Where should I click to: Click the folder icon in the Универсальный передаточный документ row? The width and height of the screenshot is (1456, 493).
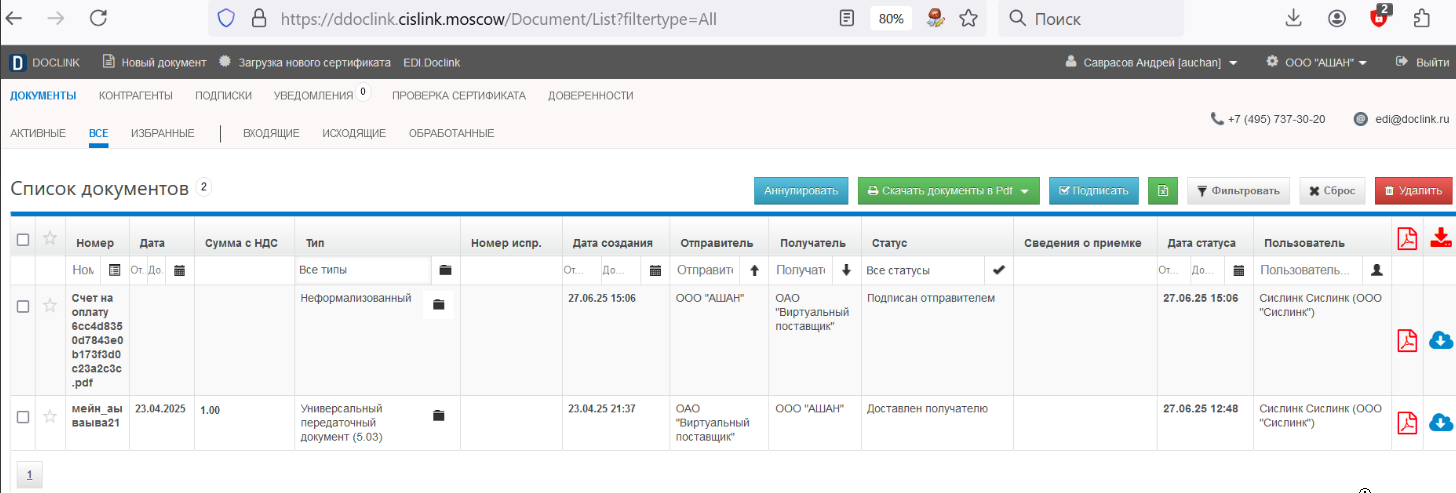[438, 415]
